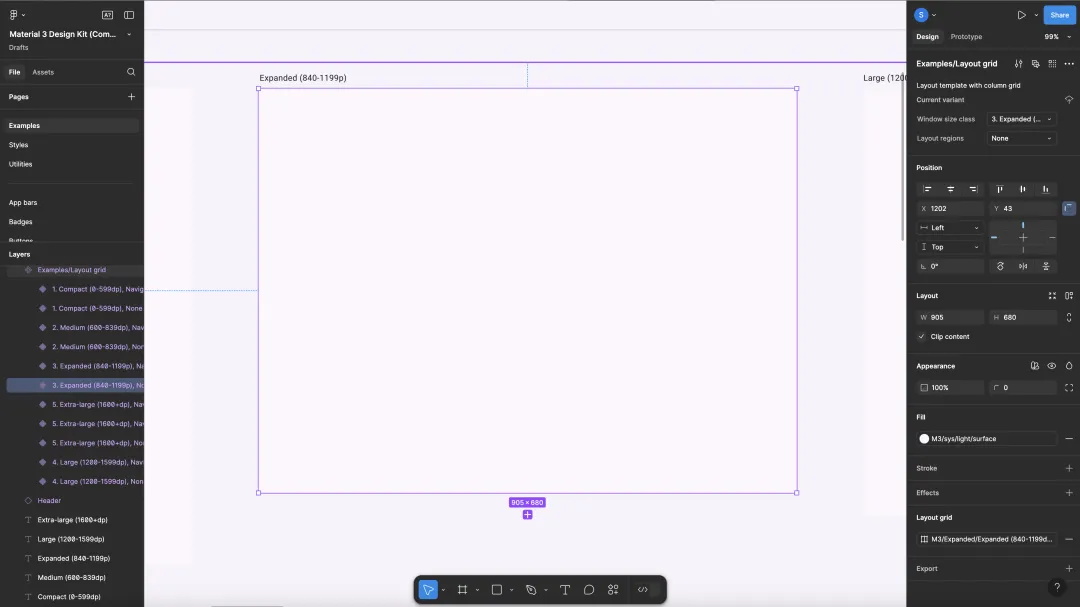
Task: Switch to the Assets tab
Action: pyautogui.click(x=43, y=72)
